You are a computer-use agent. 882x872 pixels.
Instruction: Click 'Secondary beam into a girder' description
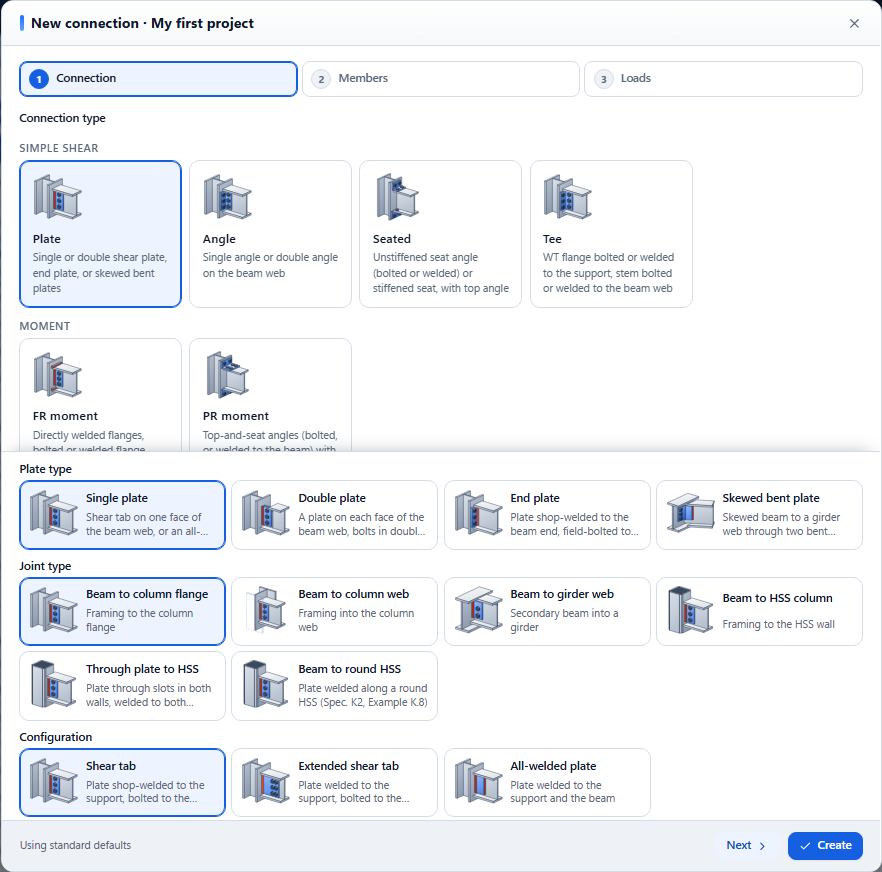click(564, 620)
